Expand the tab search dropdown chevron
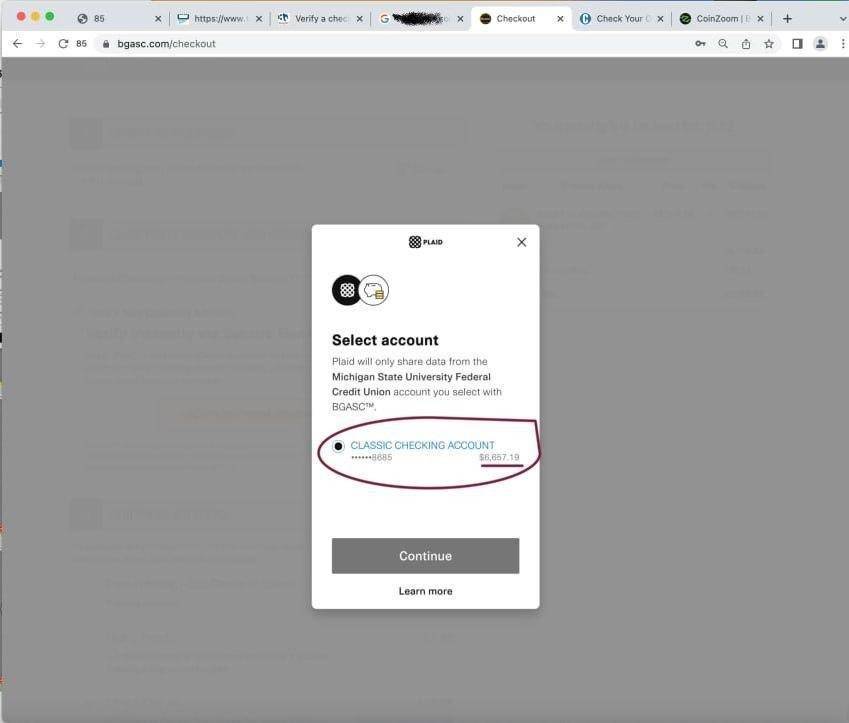The width and height of the screenshot is (849, 723). tap(842, 19)
